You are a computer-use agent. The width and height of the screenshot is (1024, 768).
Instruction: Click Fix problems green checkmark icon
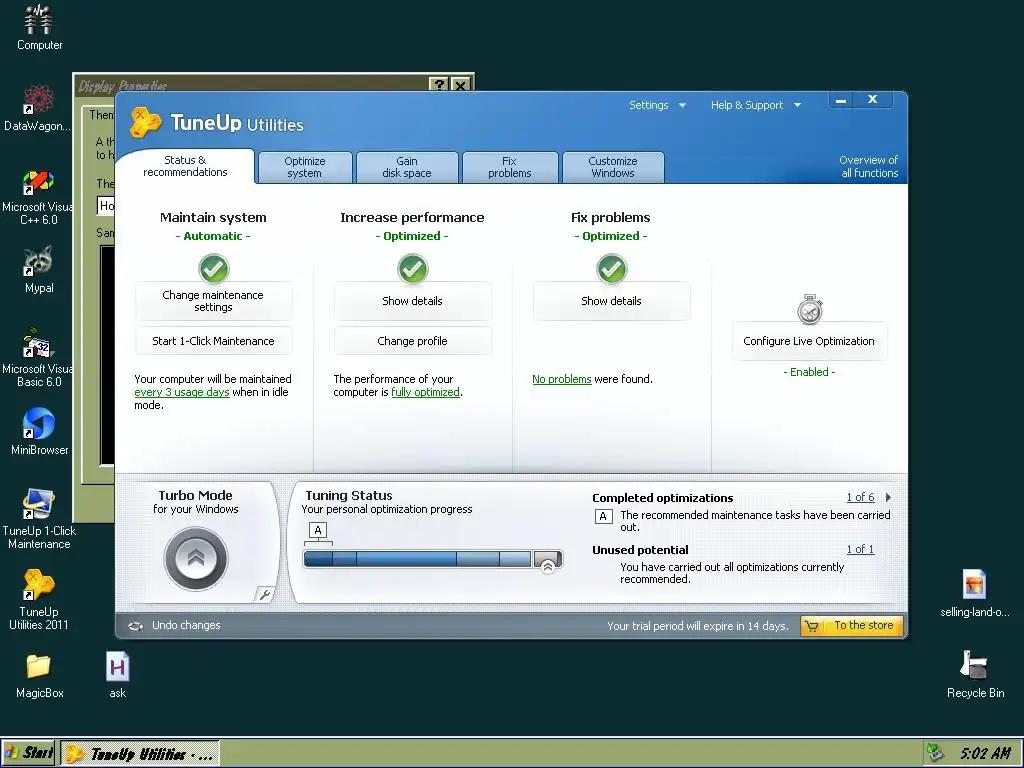pyautogui.click(x=611, y=268)
